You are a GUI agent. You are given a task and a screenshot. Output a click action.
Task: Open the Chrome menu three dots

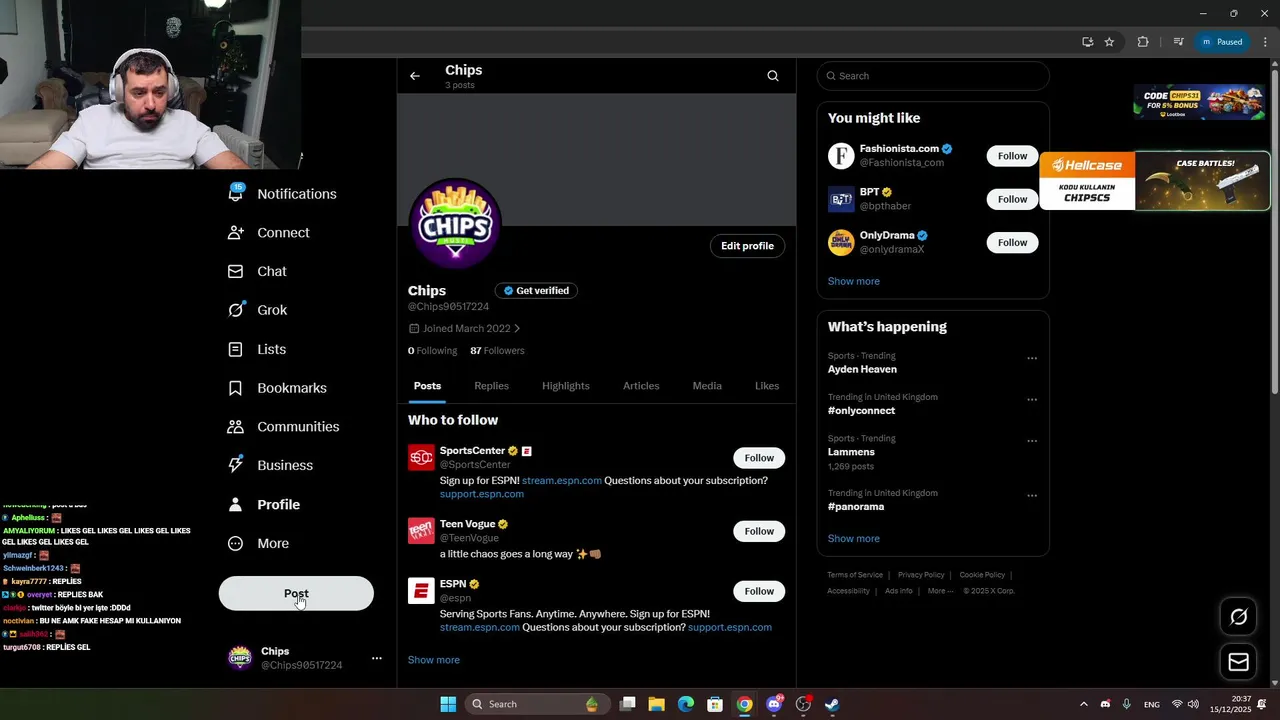(x=1266, y=42)
